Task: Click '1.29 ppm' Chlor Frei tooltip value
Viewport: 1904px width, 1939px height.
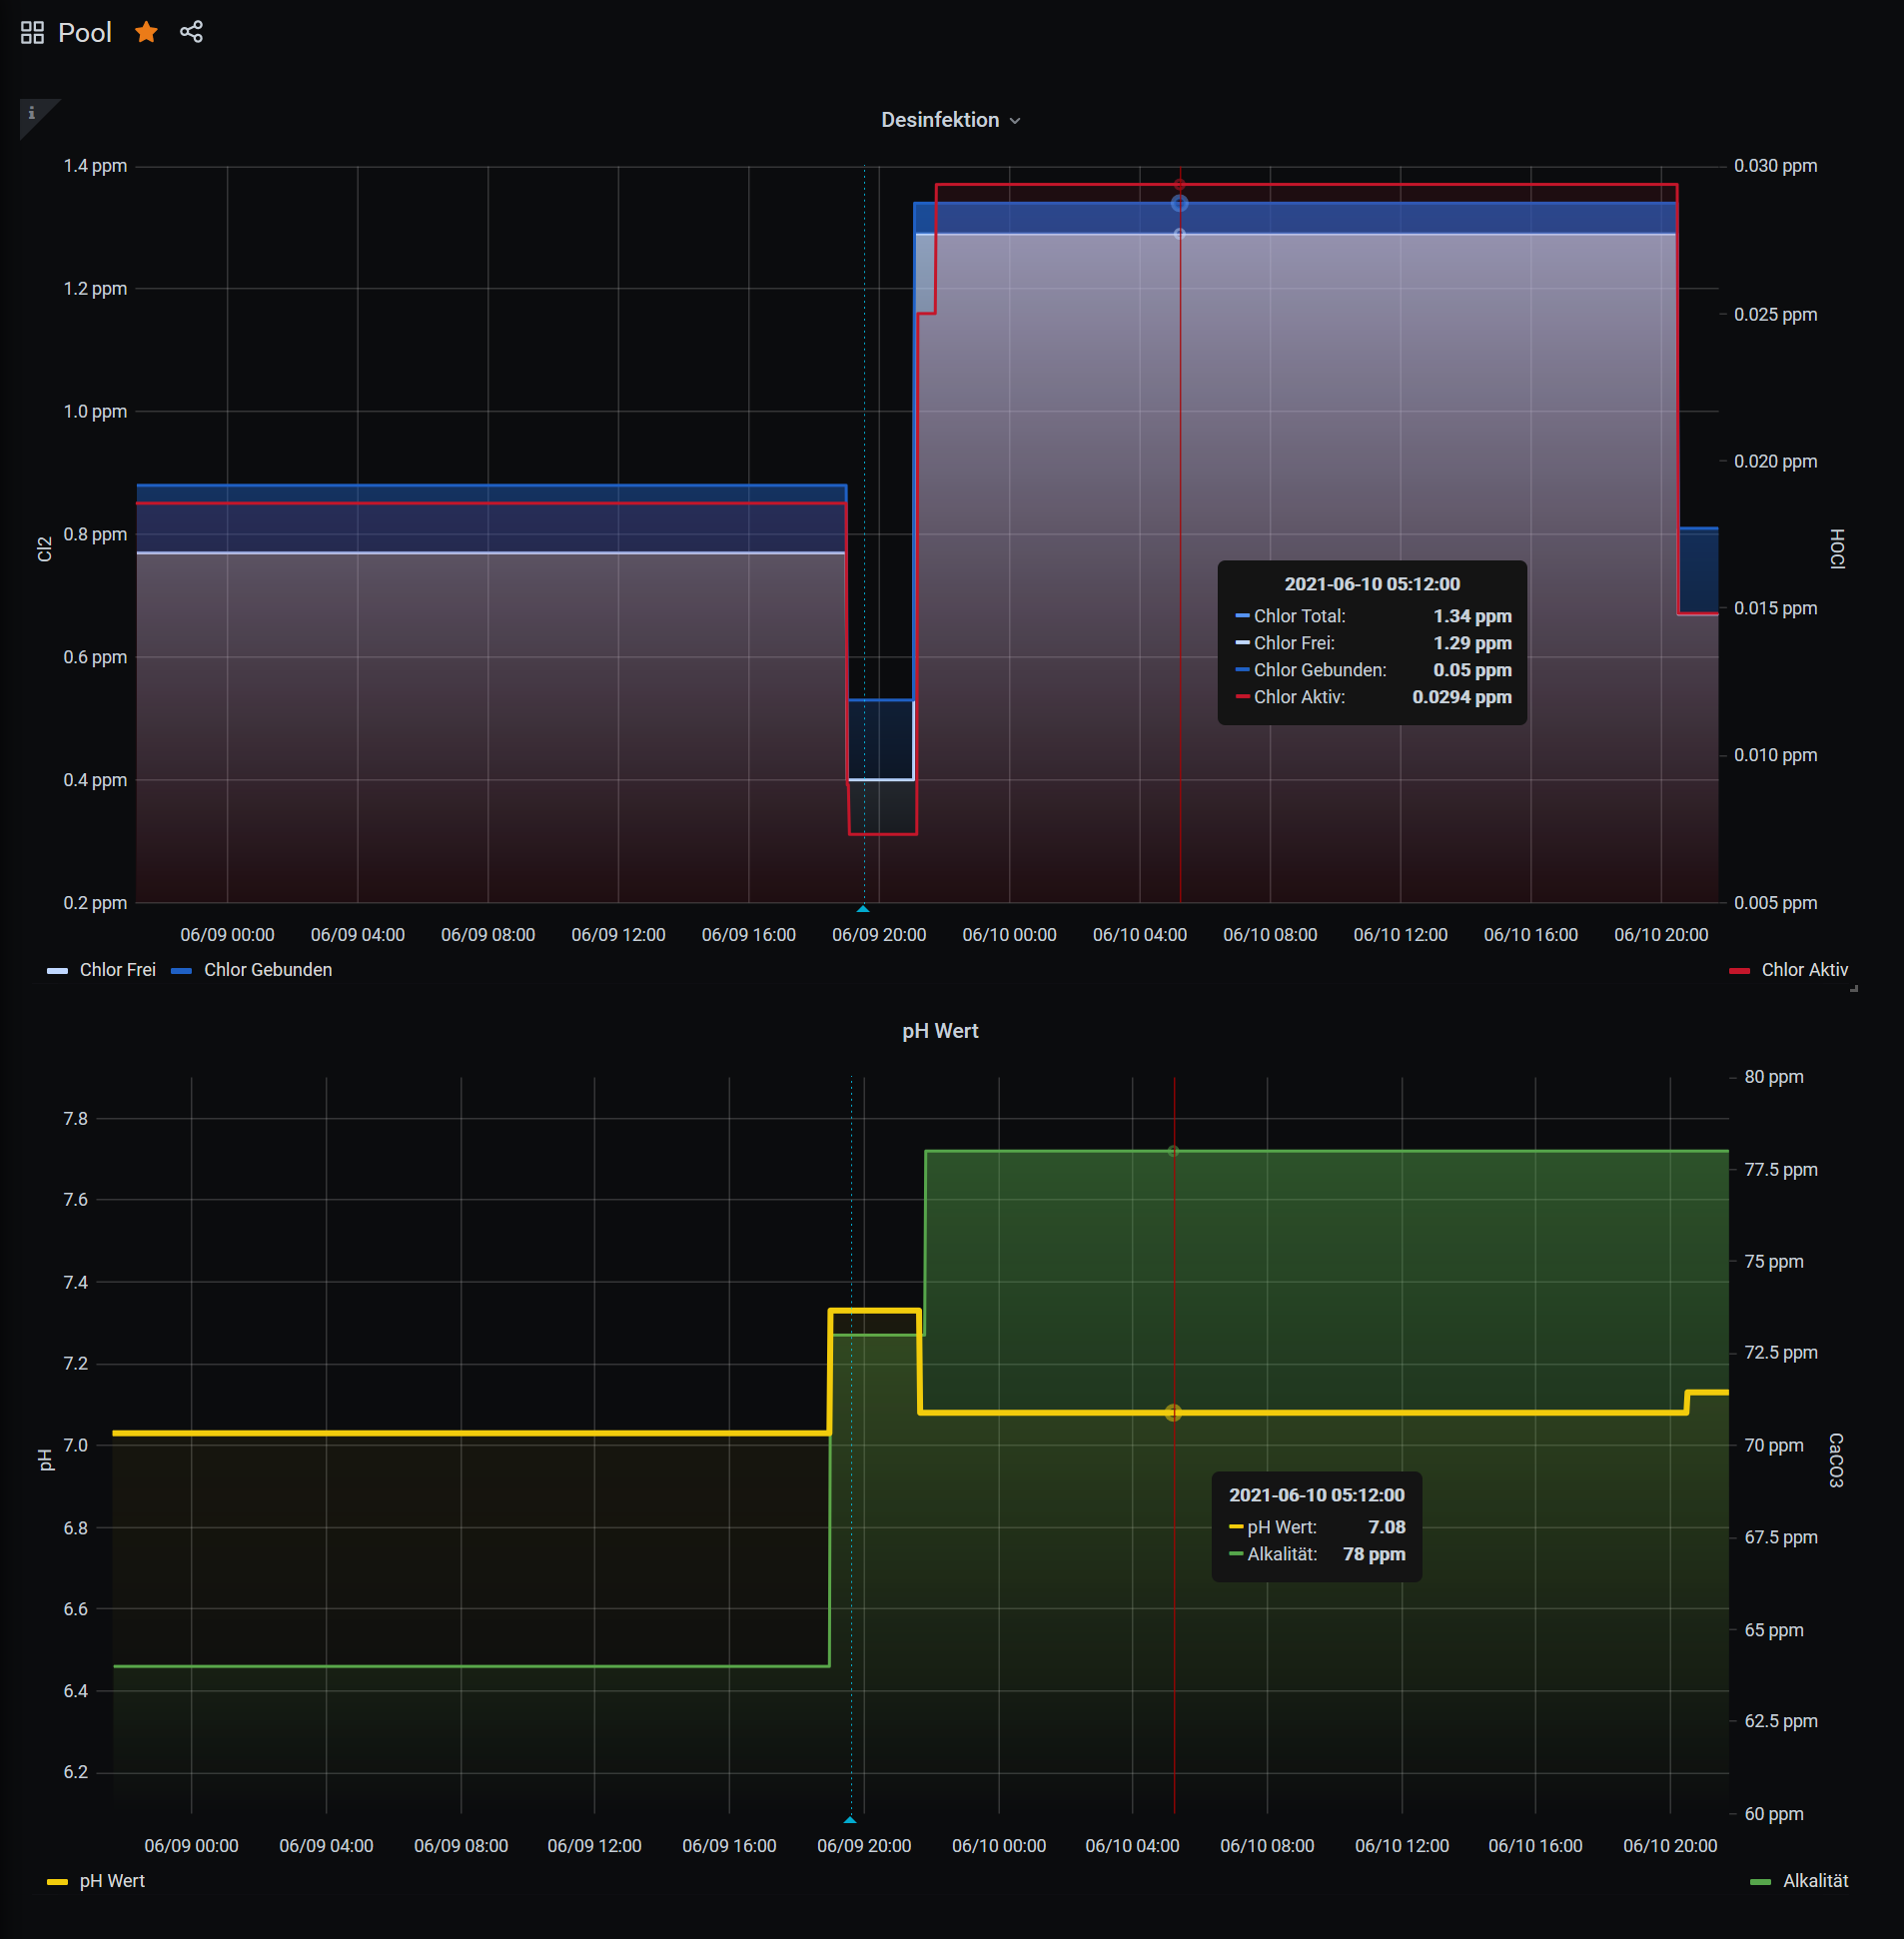Action: click(1473, 643)
